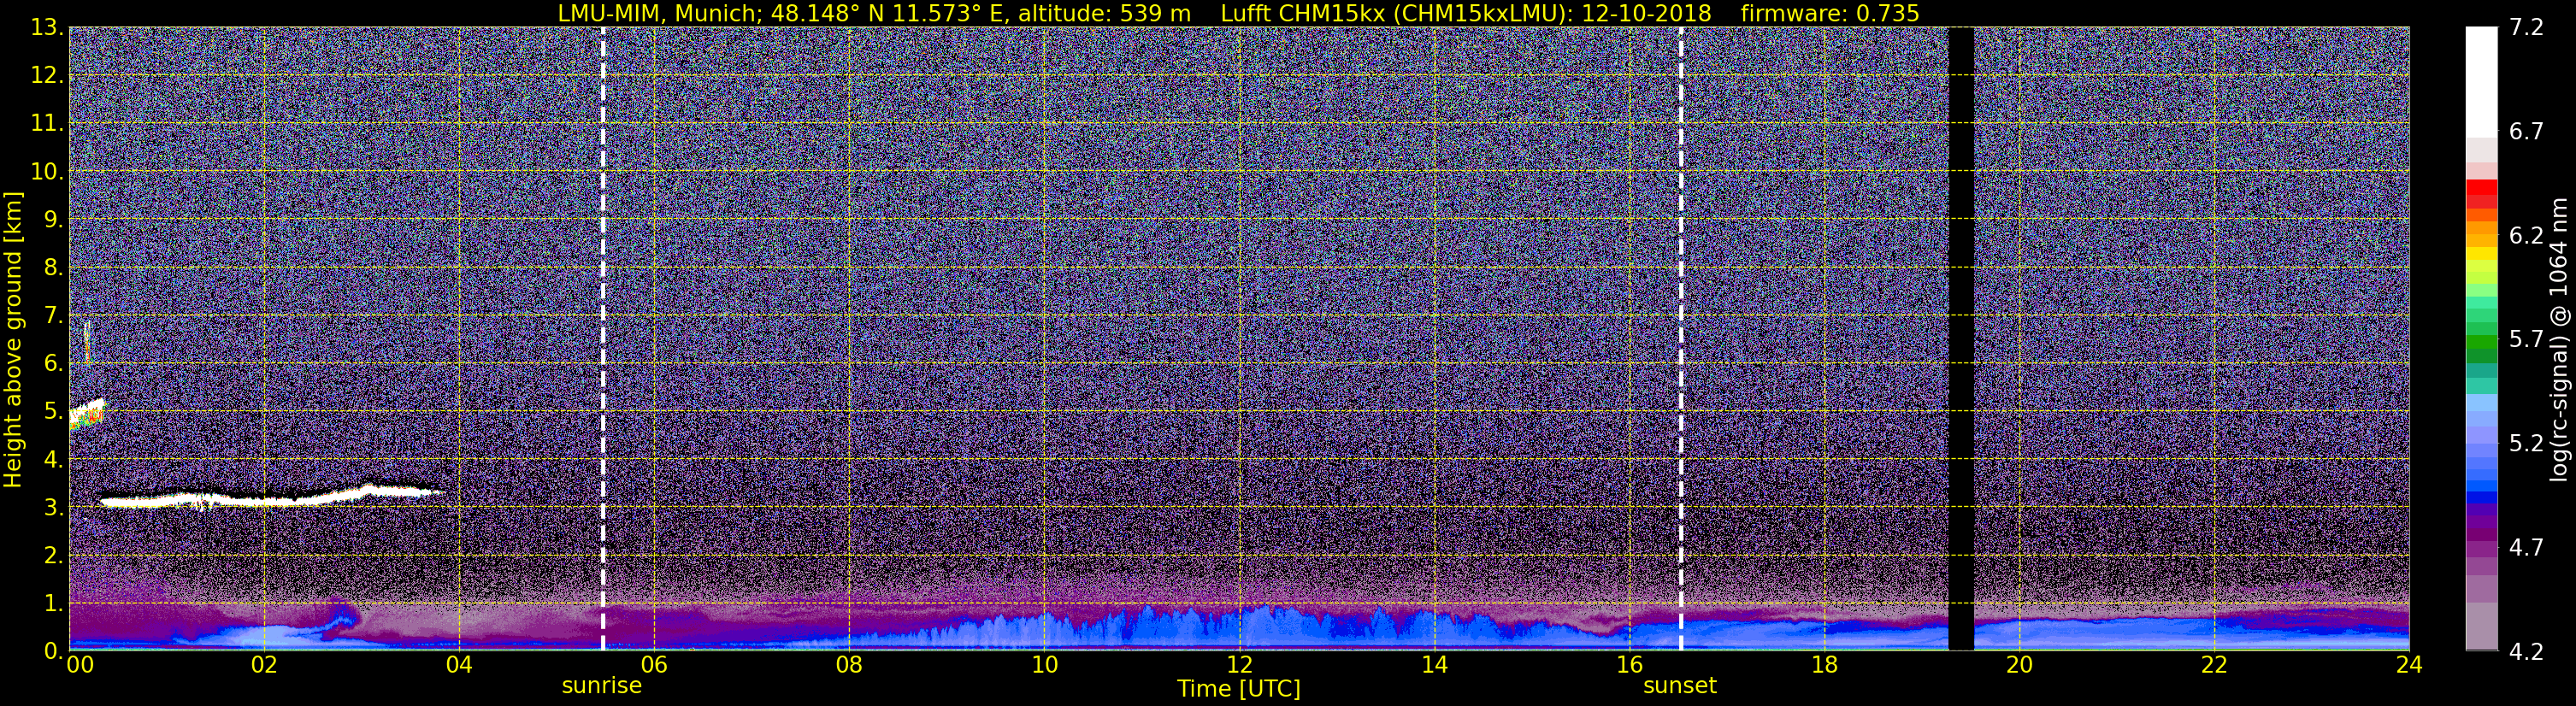Click the colorbar value '4.2'
This screenshot has height=706, width=2576.
2526,652
